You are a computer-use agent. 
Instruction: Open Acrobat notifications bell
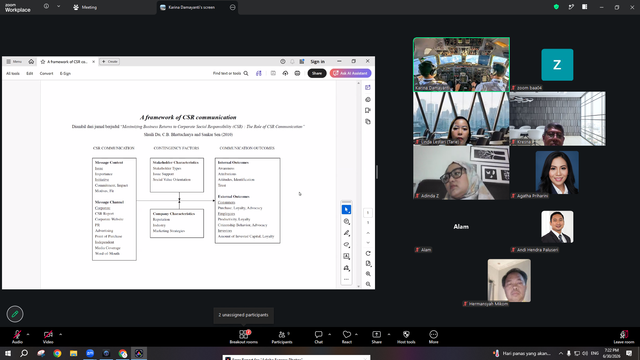click(292, 62)
